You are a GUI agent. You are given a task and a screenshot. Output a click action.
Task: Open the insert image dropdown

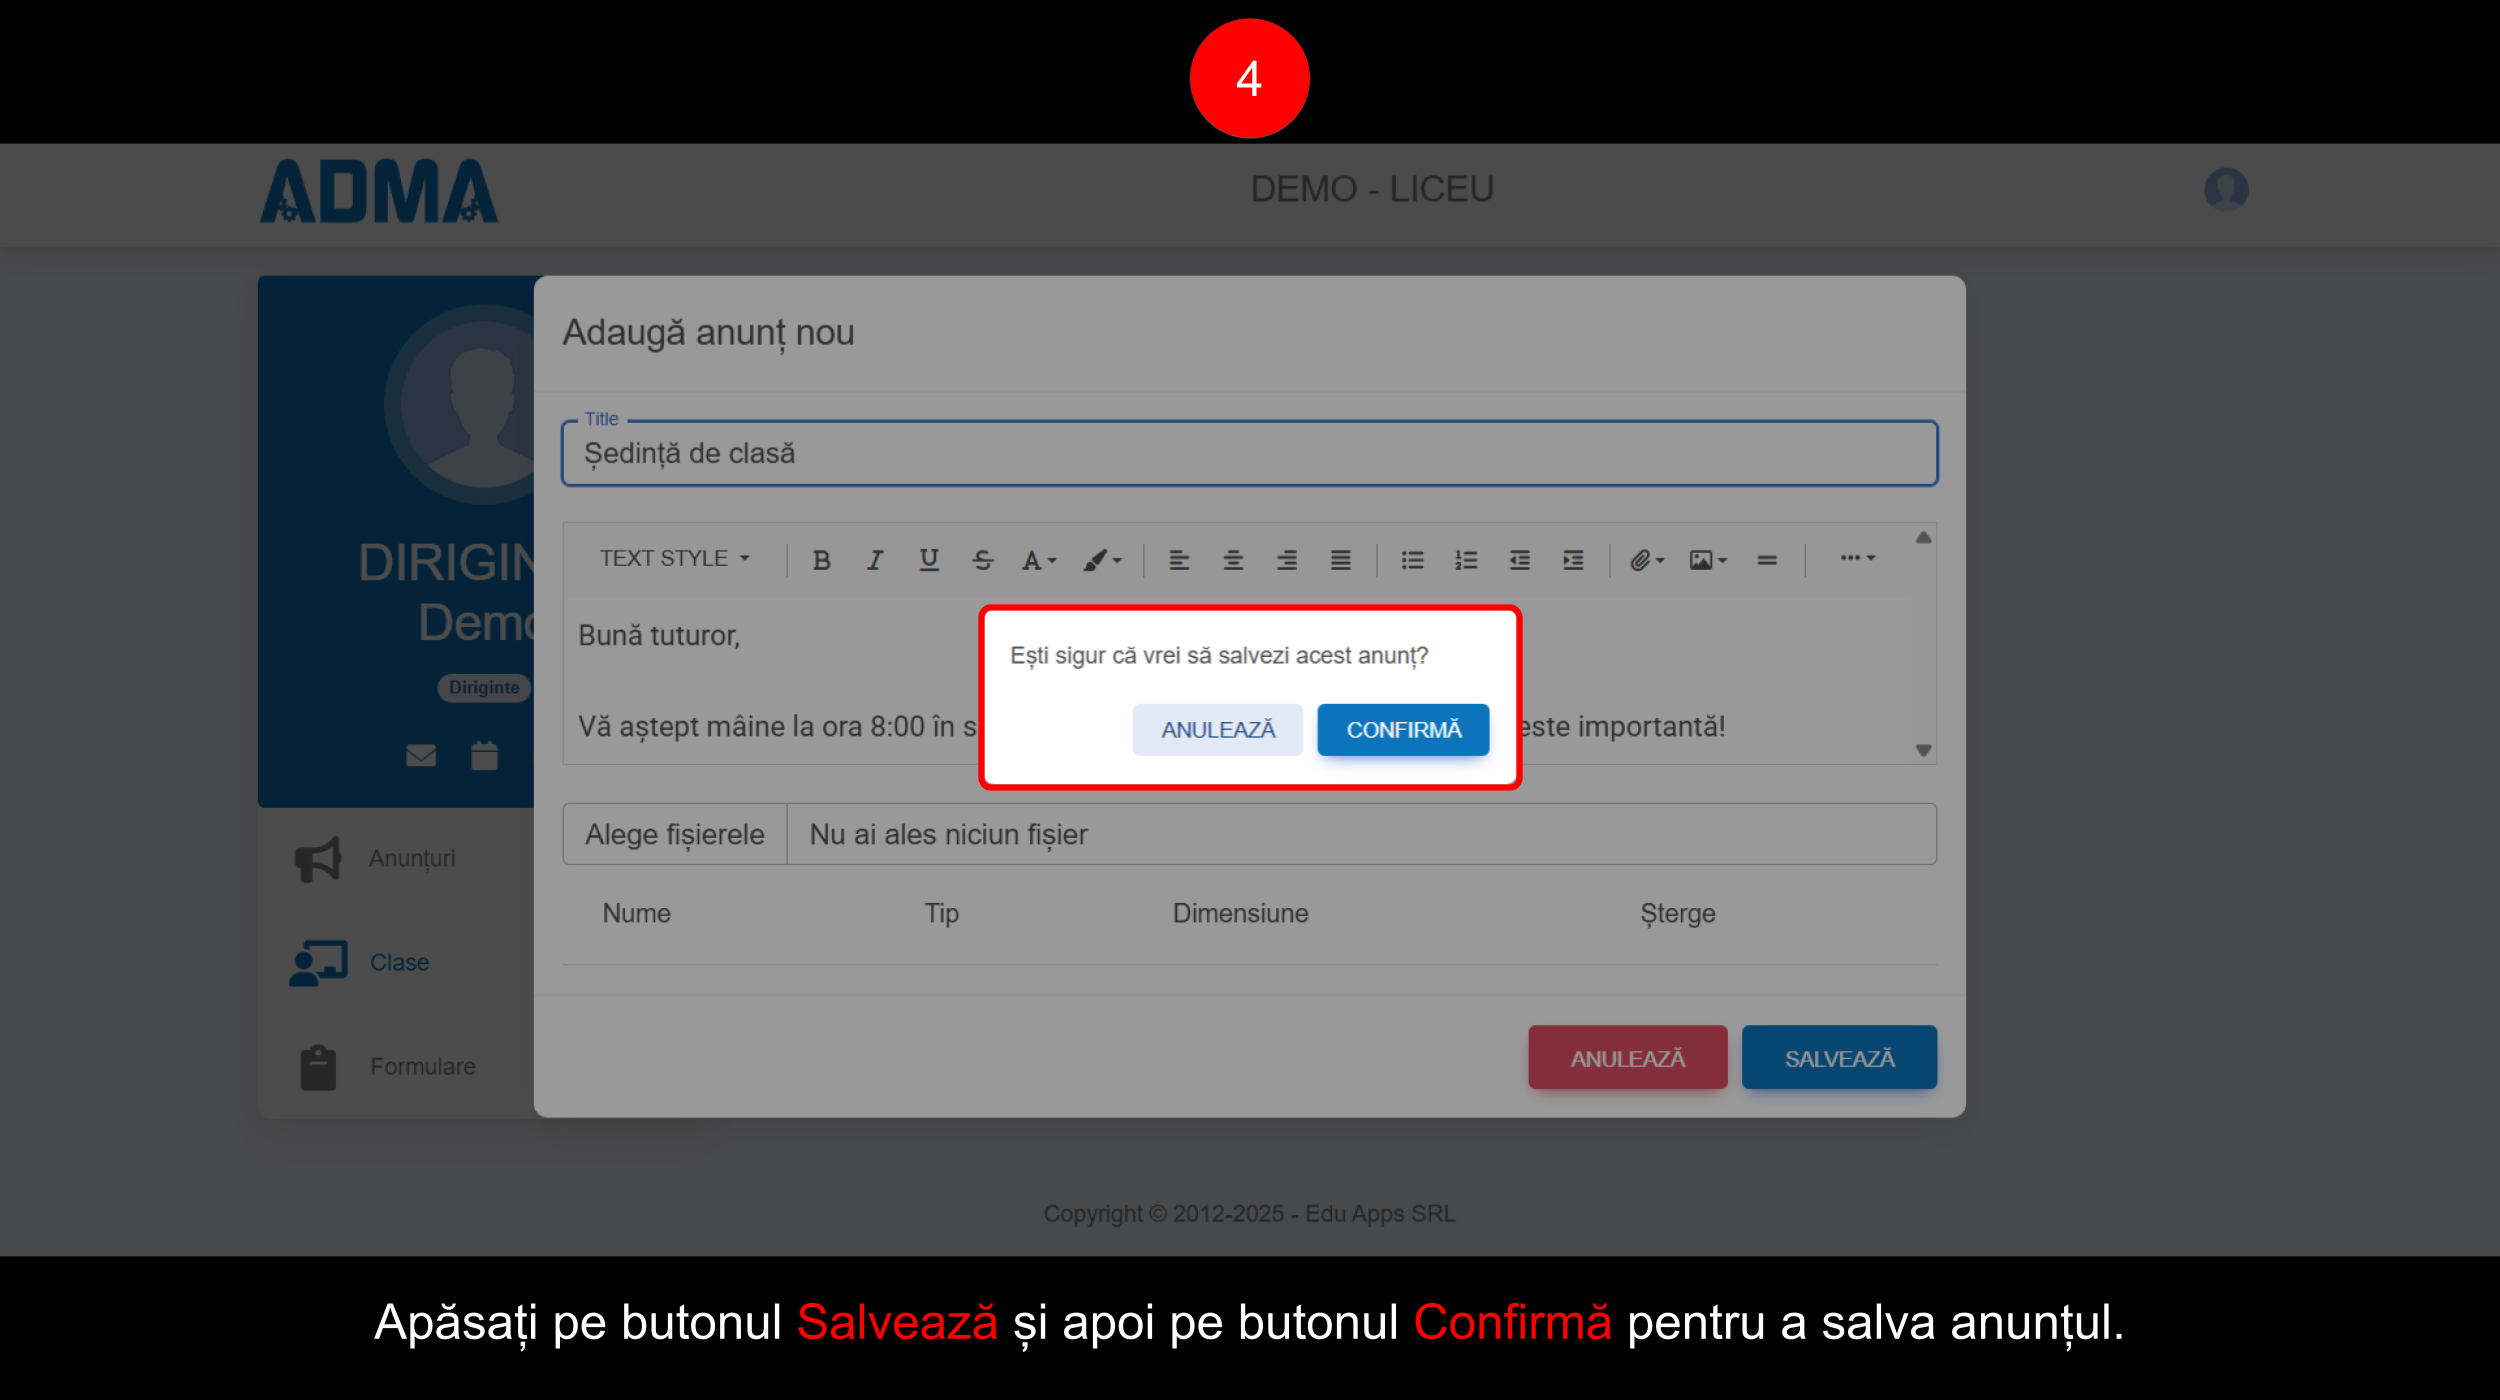(1707, 560)
